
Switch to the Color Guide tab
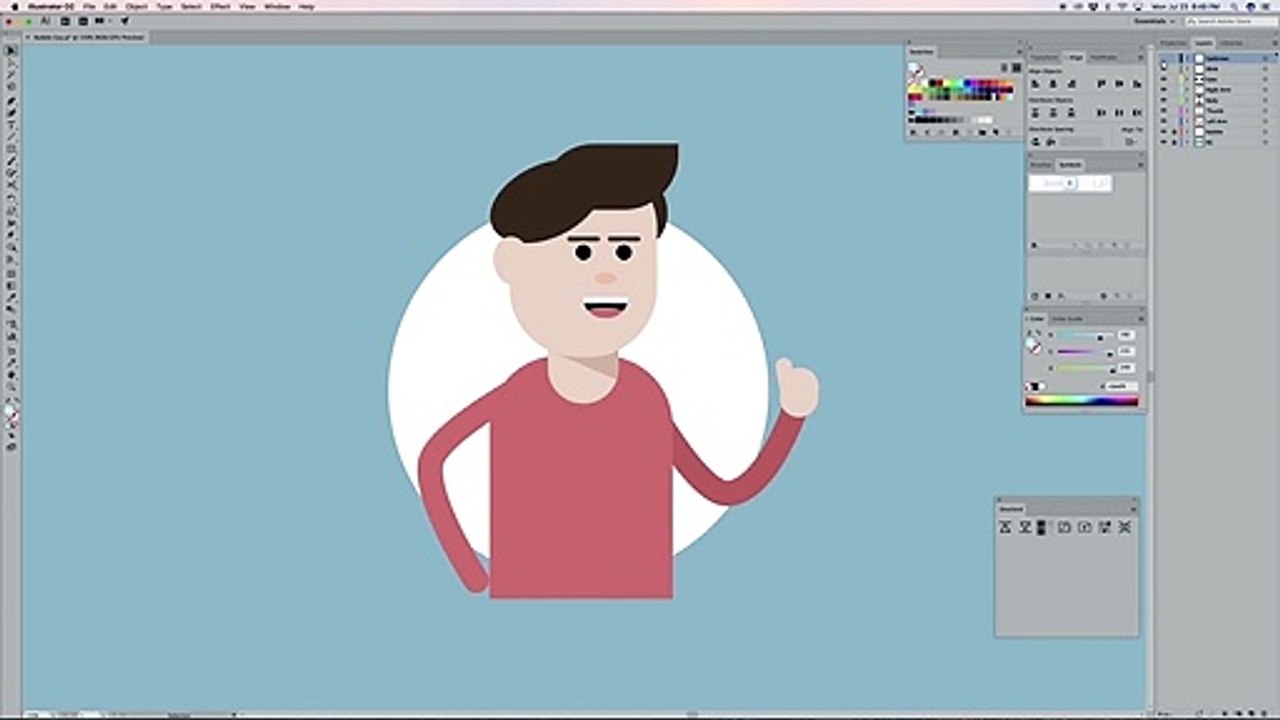(x=1067, y=319)
